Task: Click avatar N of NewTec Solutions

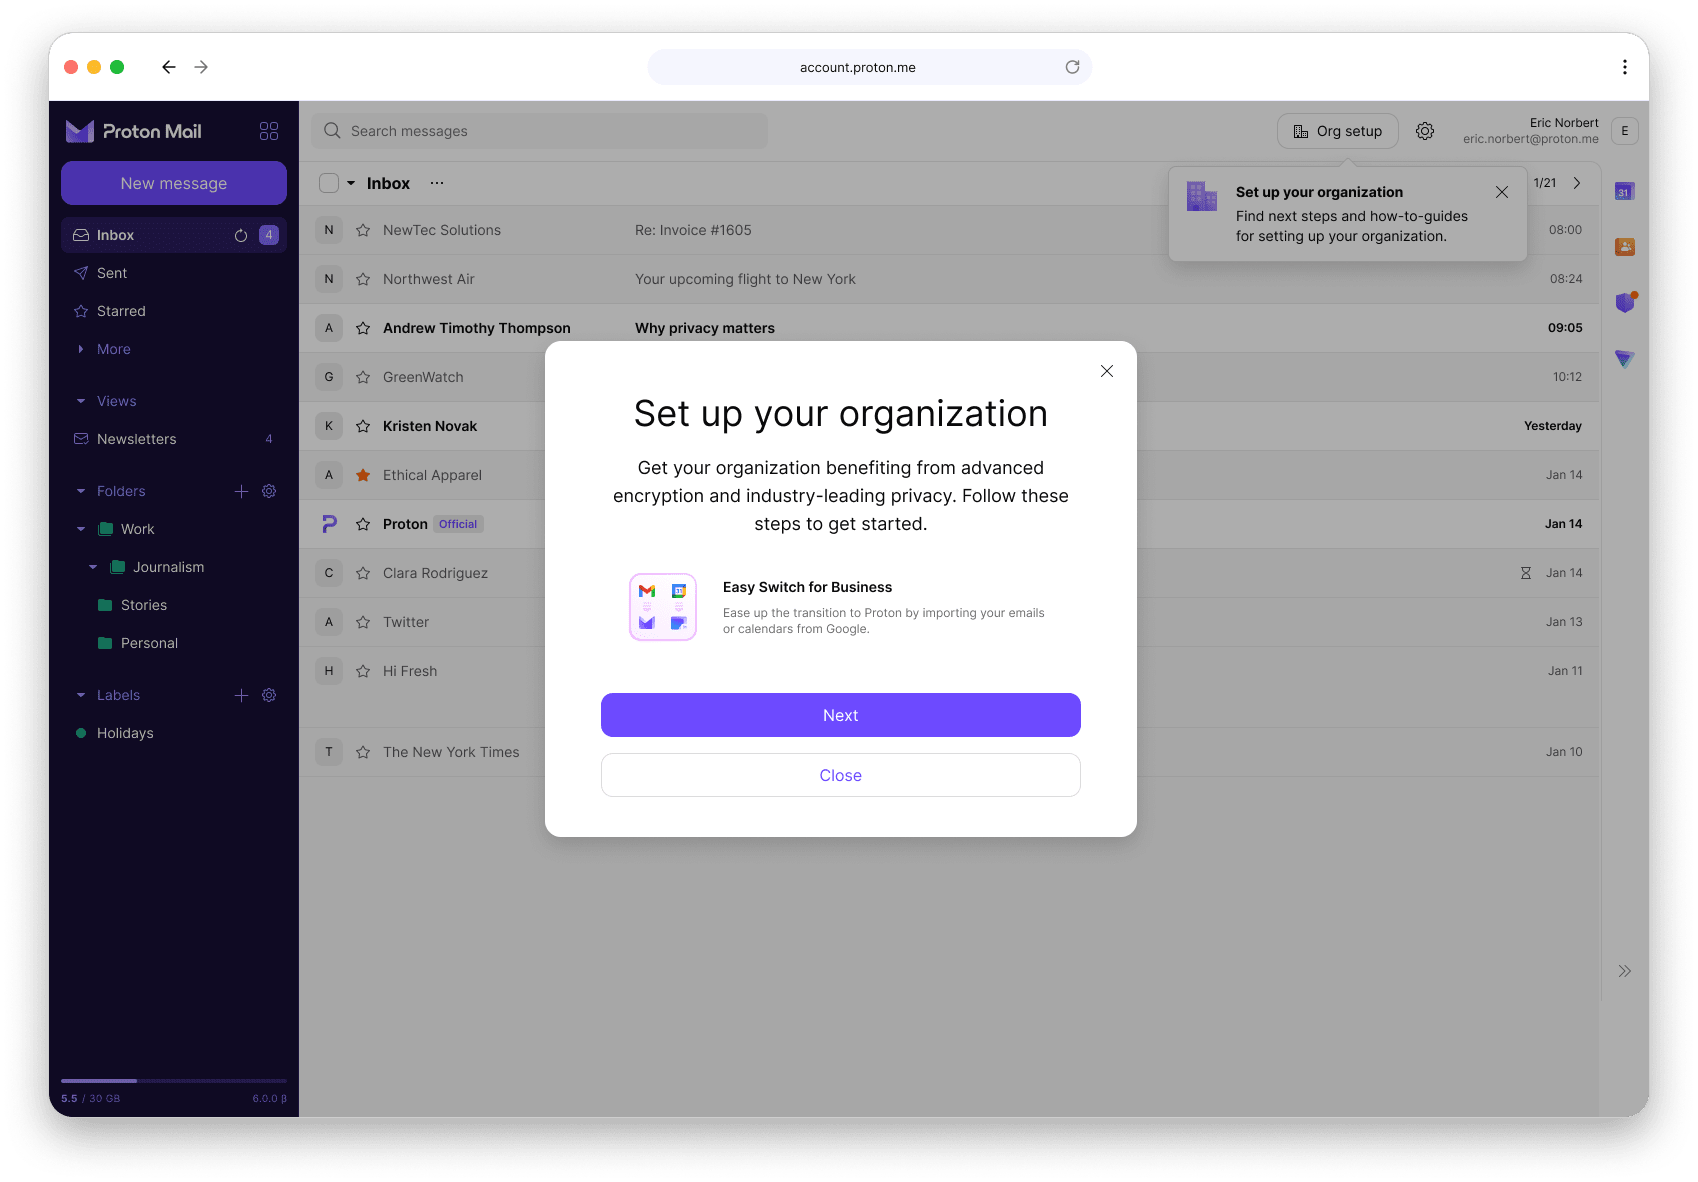Action: (329, 230)
